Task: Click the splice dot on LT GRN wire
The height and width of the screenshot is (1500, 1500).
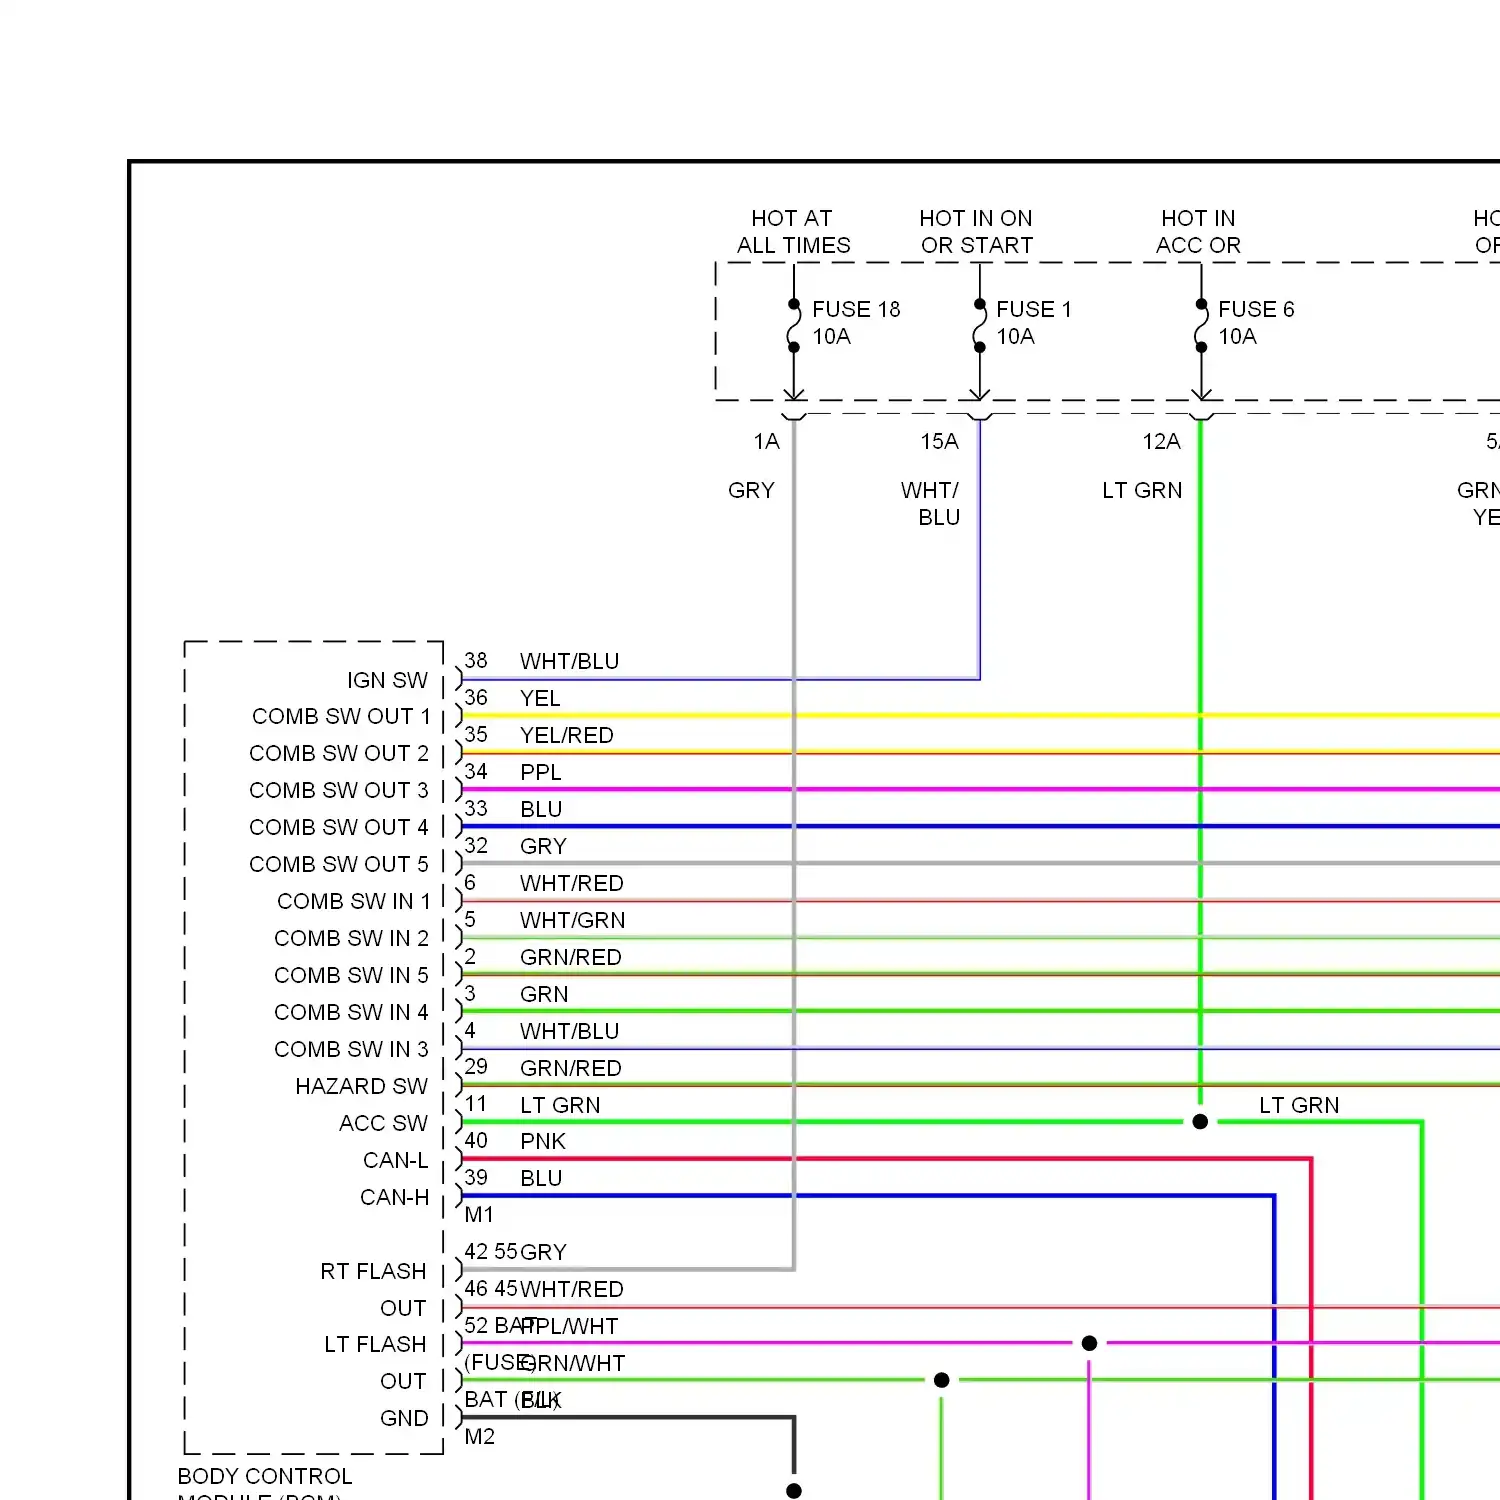Action: tap(1201, 1122)
